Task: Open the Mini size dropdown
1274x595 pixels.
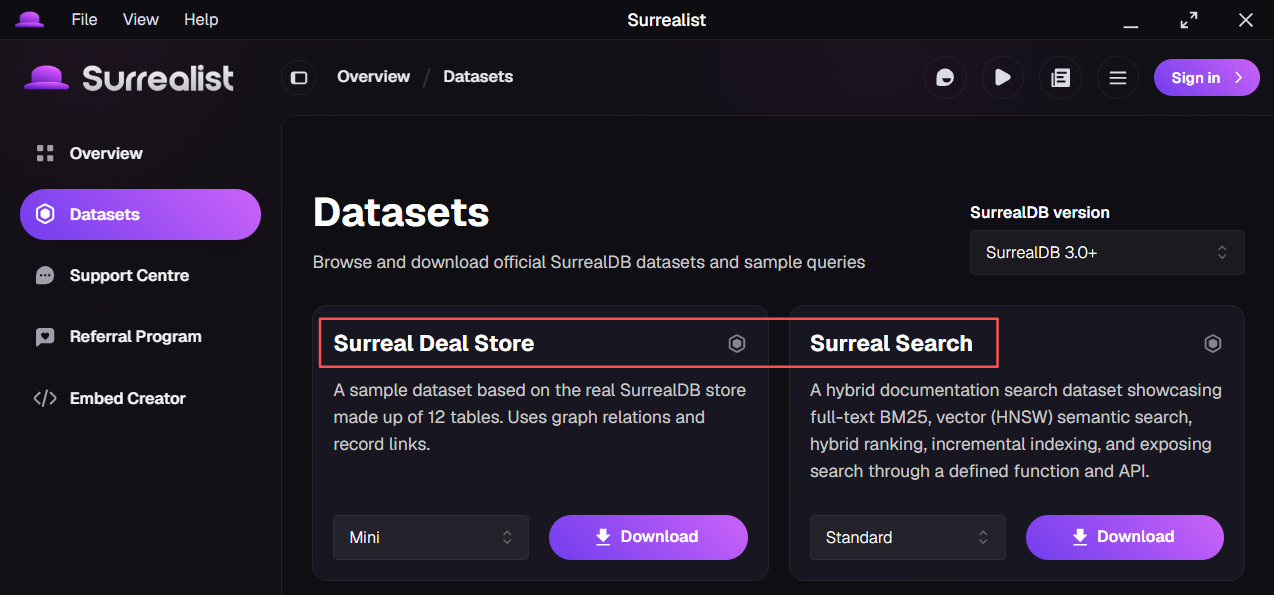Action: click(431, 537)
